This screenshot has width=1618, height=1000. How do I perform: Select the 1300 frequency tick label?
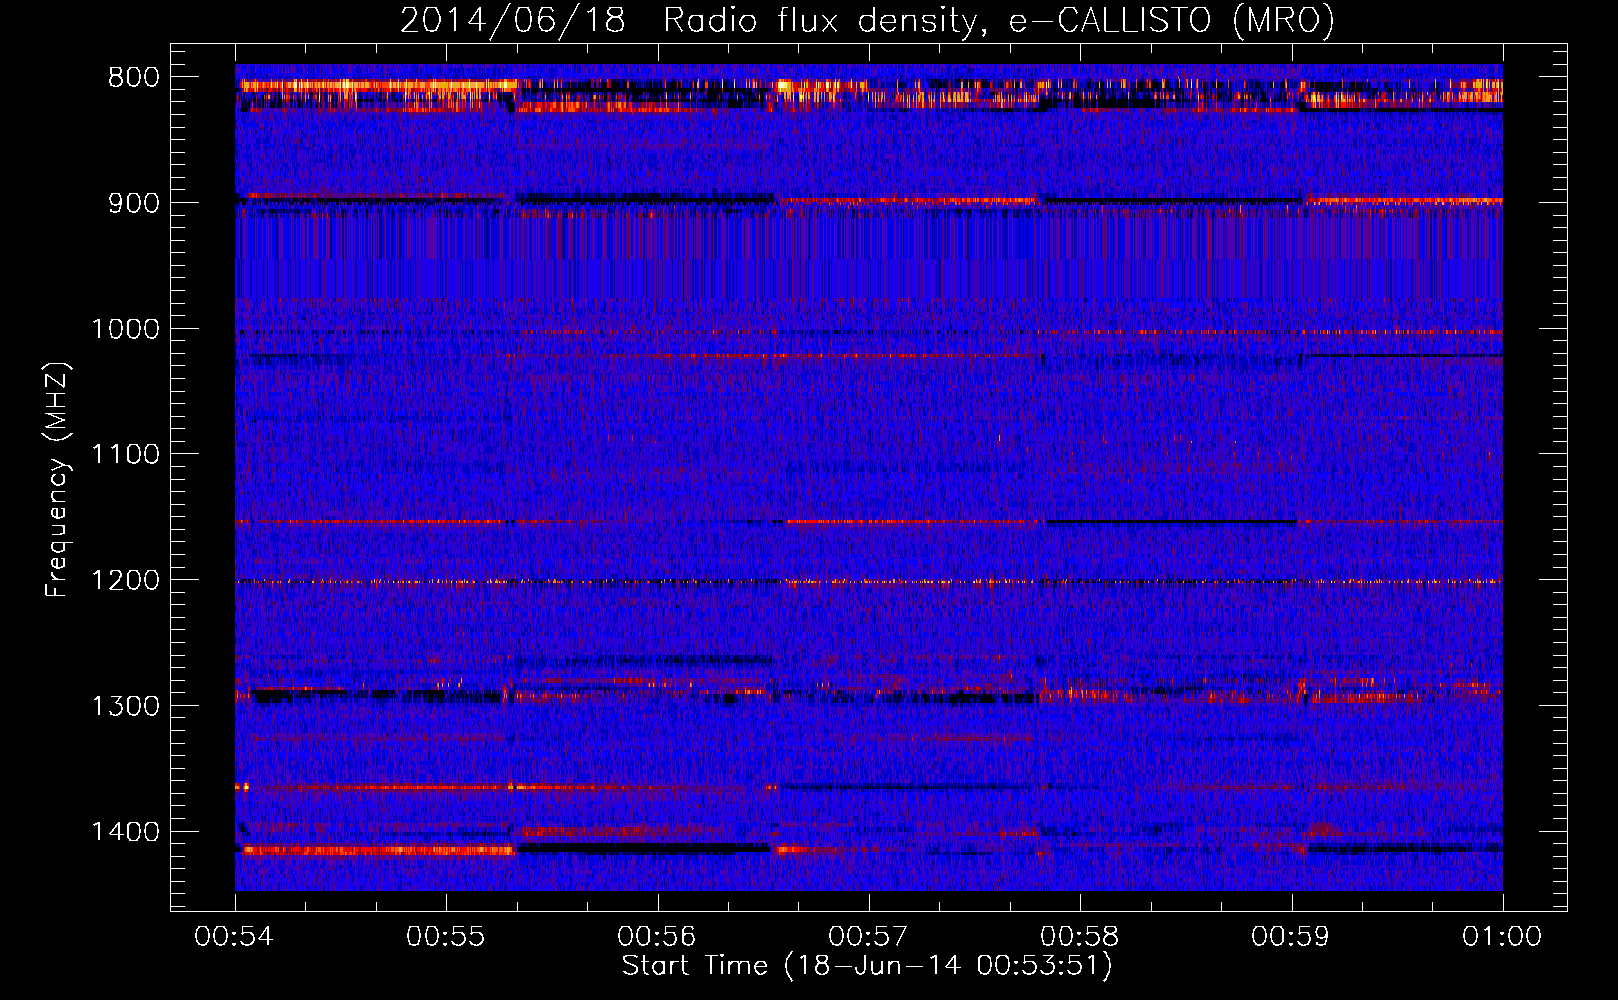(125, 706)
